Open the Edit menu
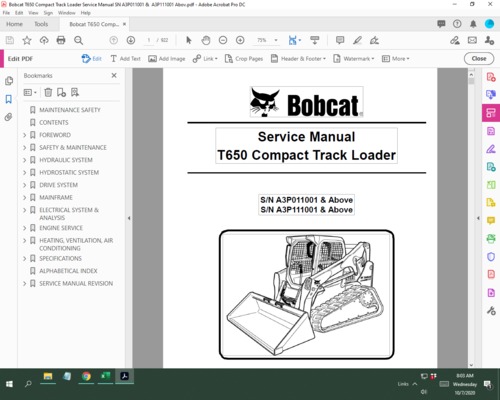The height and width of the screenshot is (400, 500). click(x=19, y=13)
